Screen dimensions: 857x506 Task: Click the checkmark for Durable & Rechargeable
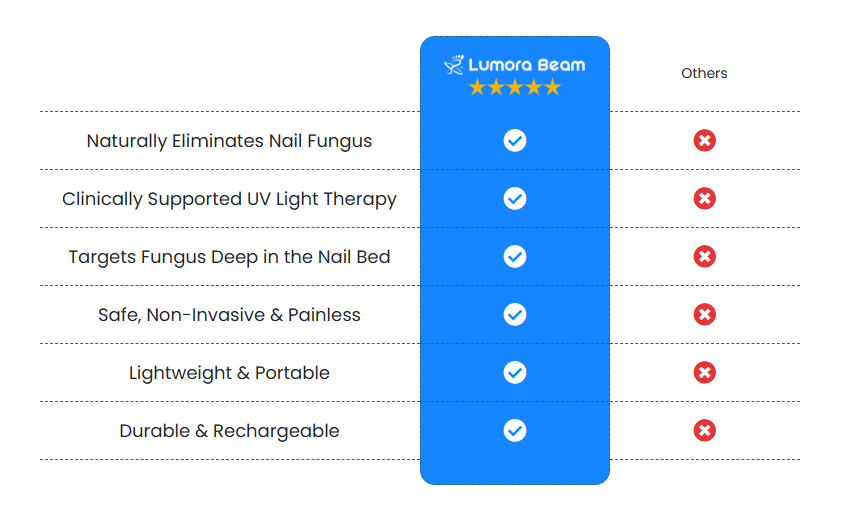[515, 431]
